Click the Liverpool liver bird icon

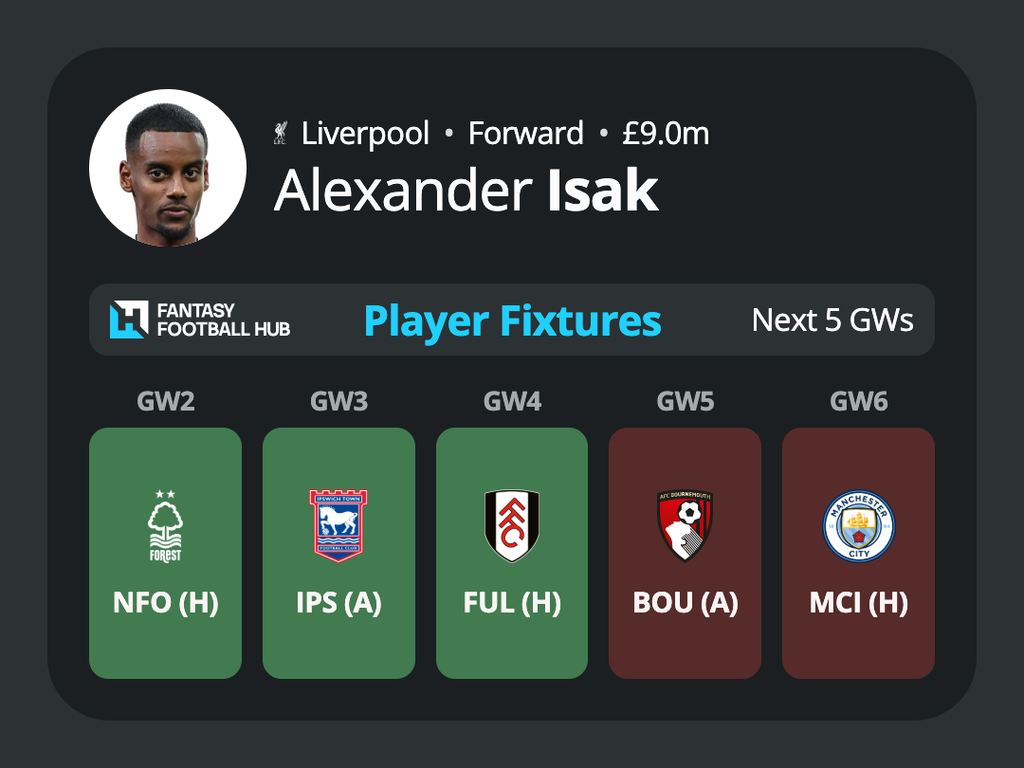(x=280, y=133)
